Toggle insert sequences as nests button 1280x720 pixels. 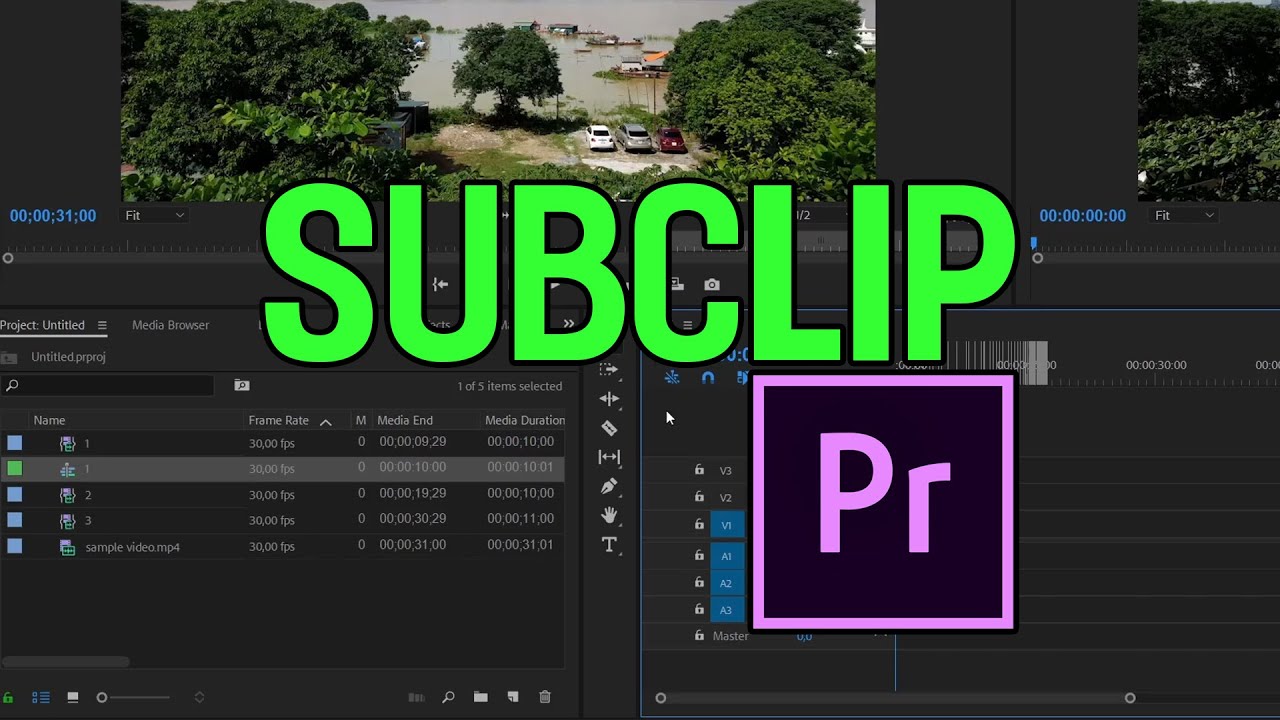672,377
